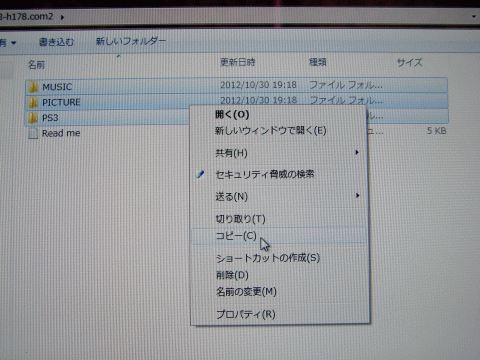The width and height of the screenshot is (480, 360).
Task: Click the PICTURE row type ファイル フォル...
Action: [x=346, y=100]
